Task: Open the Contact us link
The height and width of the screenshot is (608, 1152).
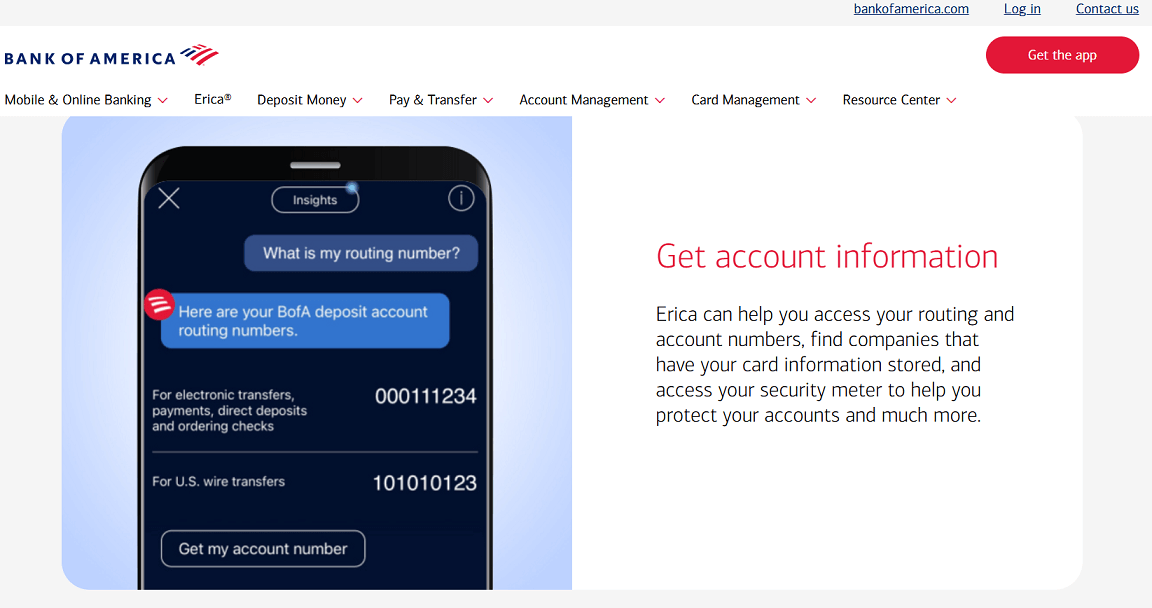Action: click(1107, 9)
